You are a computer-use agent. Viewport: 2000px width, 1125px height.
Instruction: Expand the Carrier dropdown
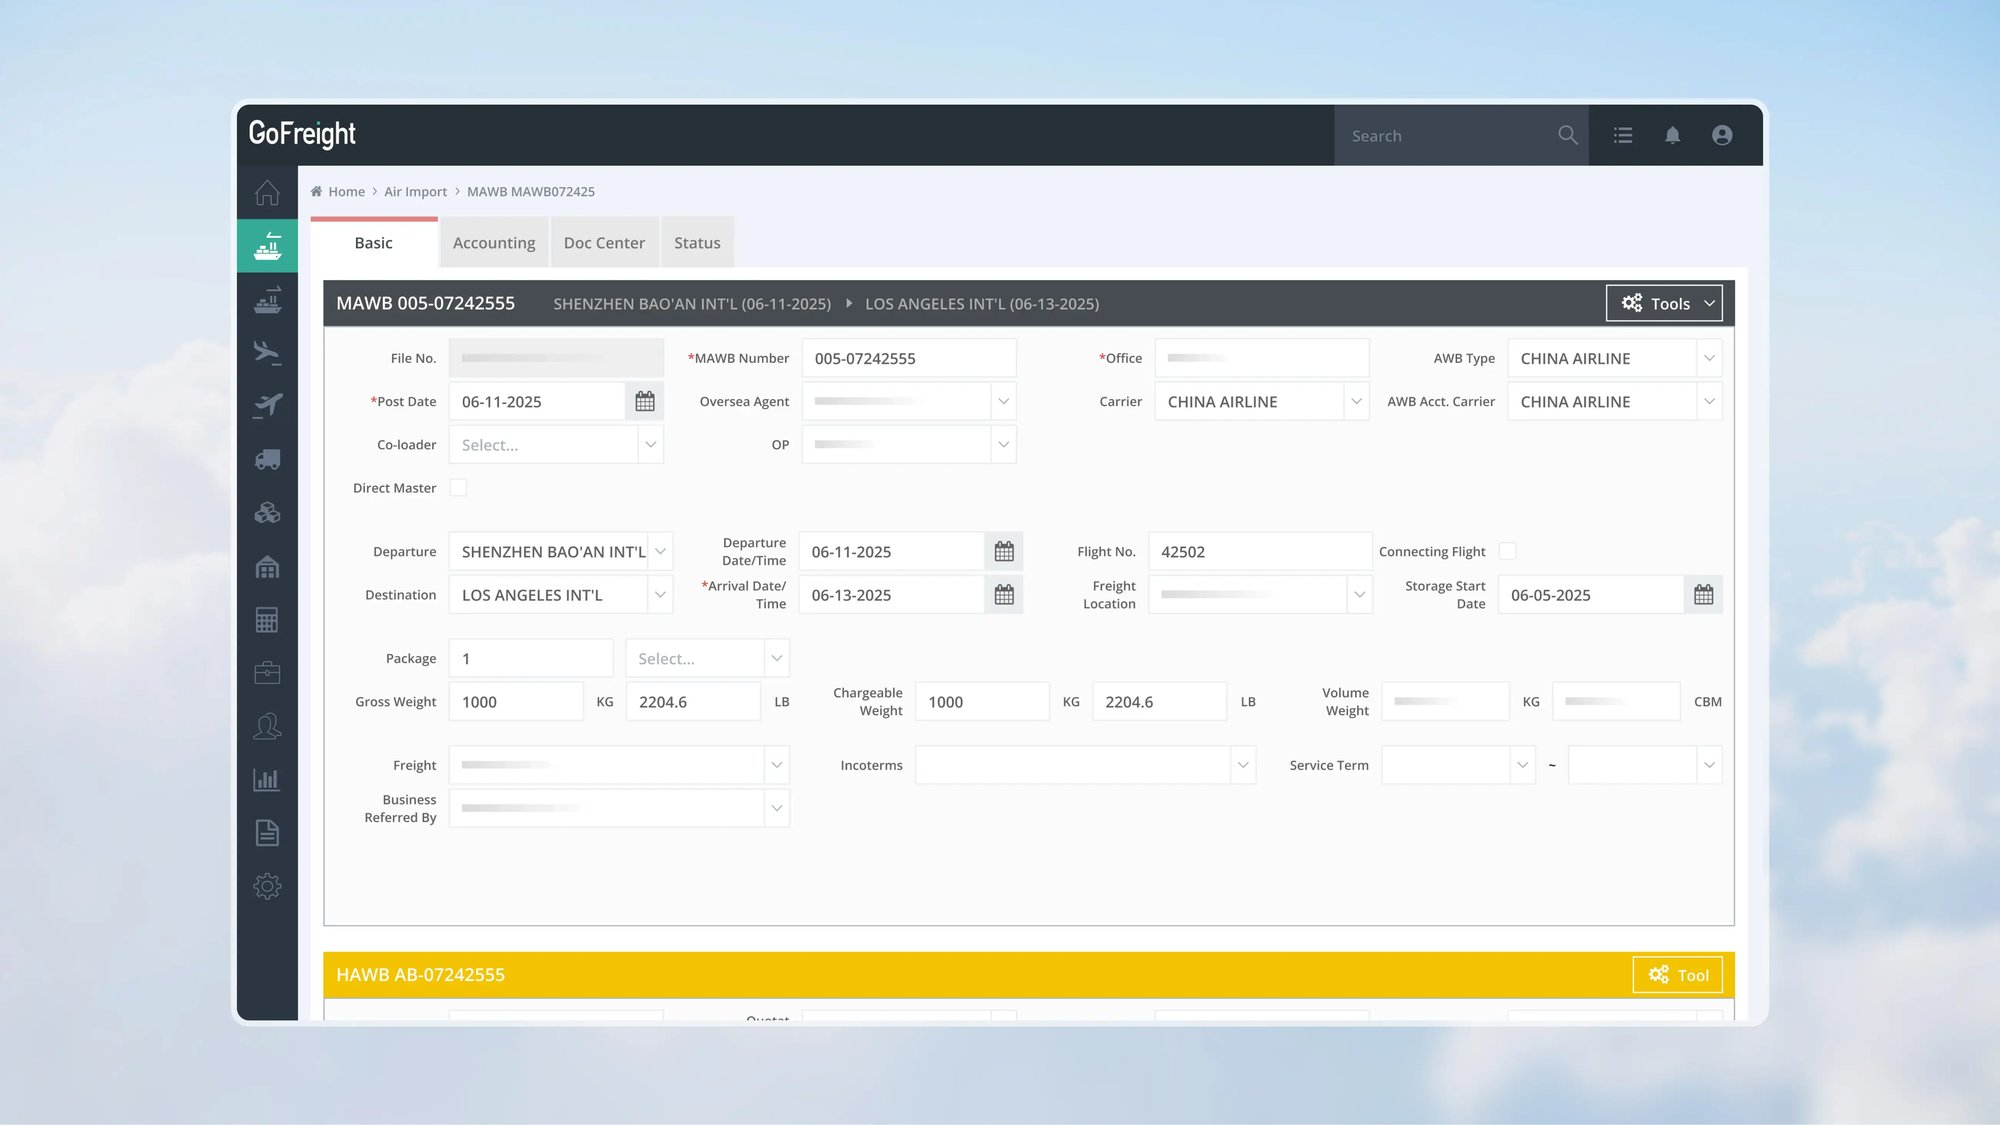1356,401
